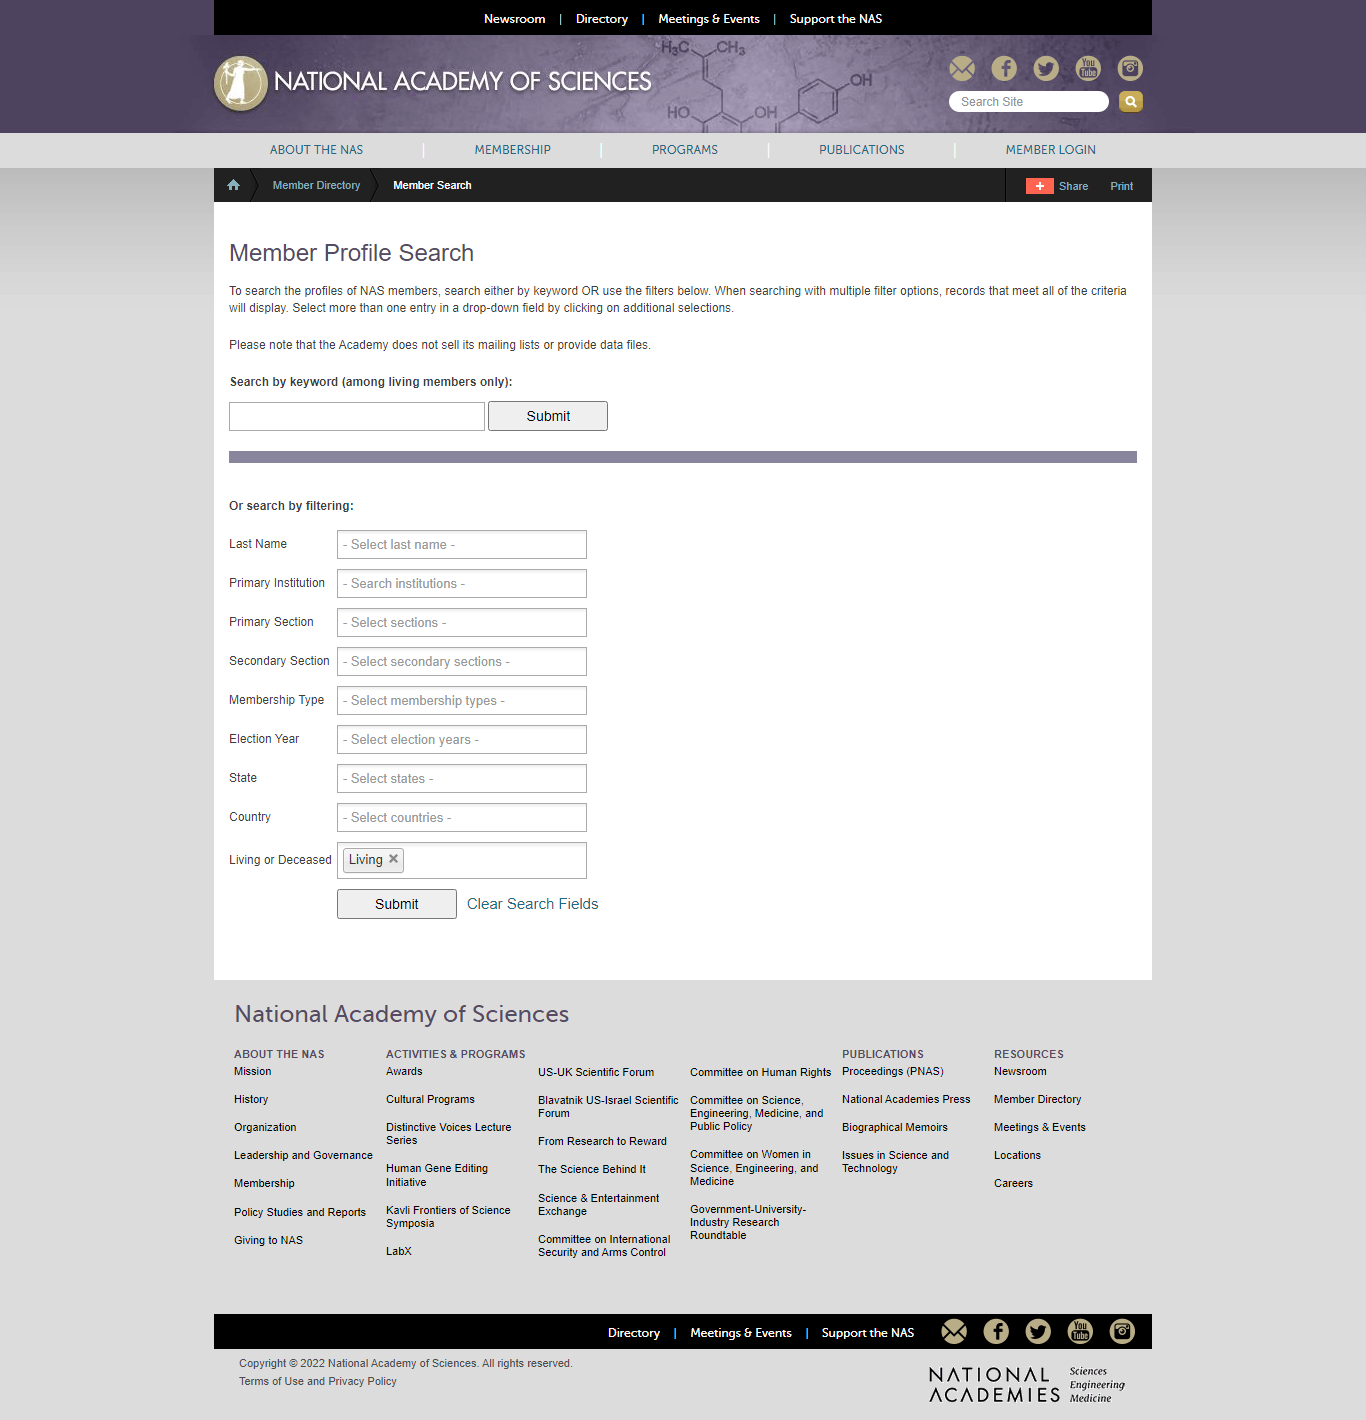Open the YouTube icon in the header
The width and height of the screenshot is (1366, 1420).
[x=1088, y=68]
